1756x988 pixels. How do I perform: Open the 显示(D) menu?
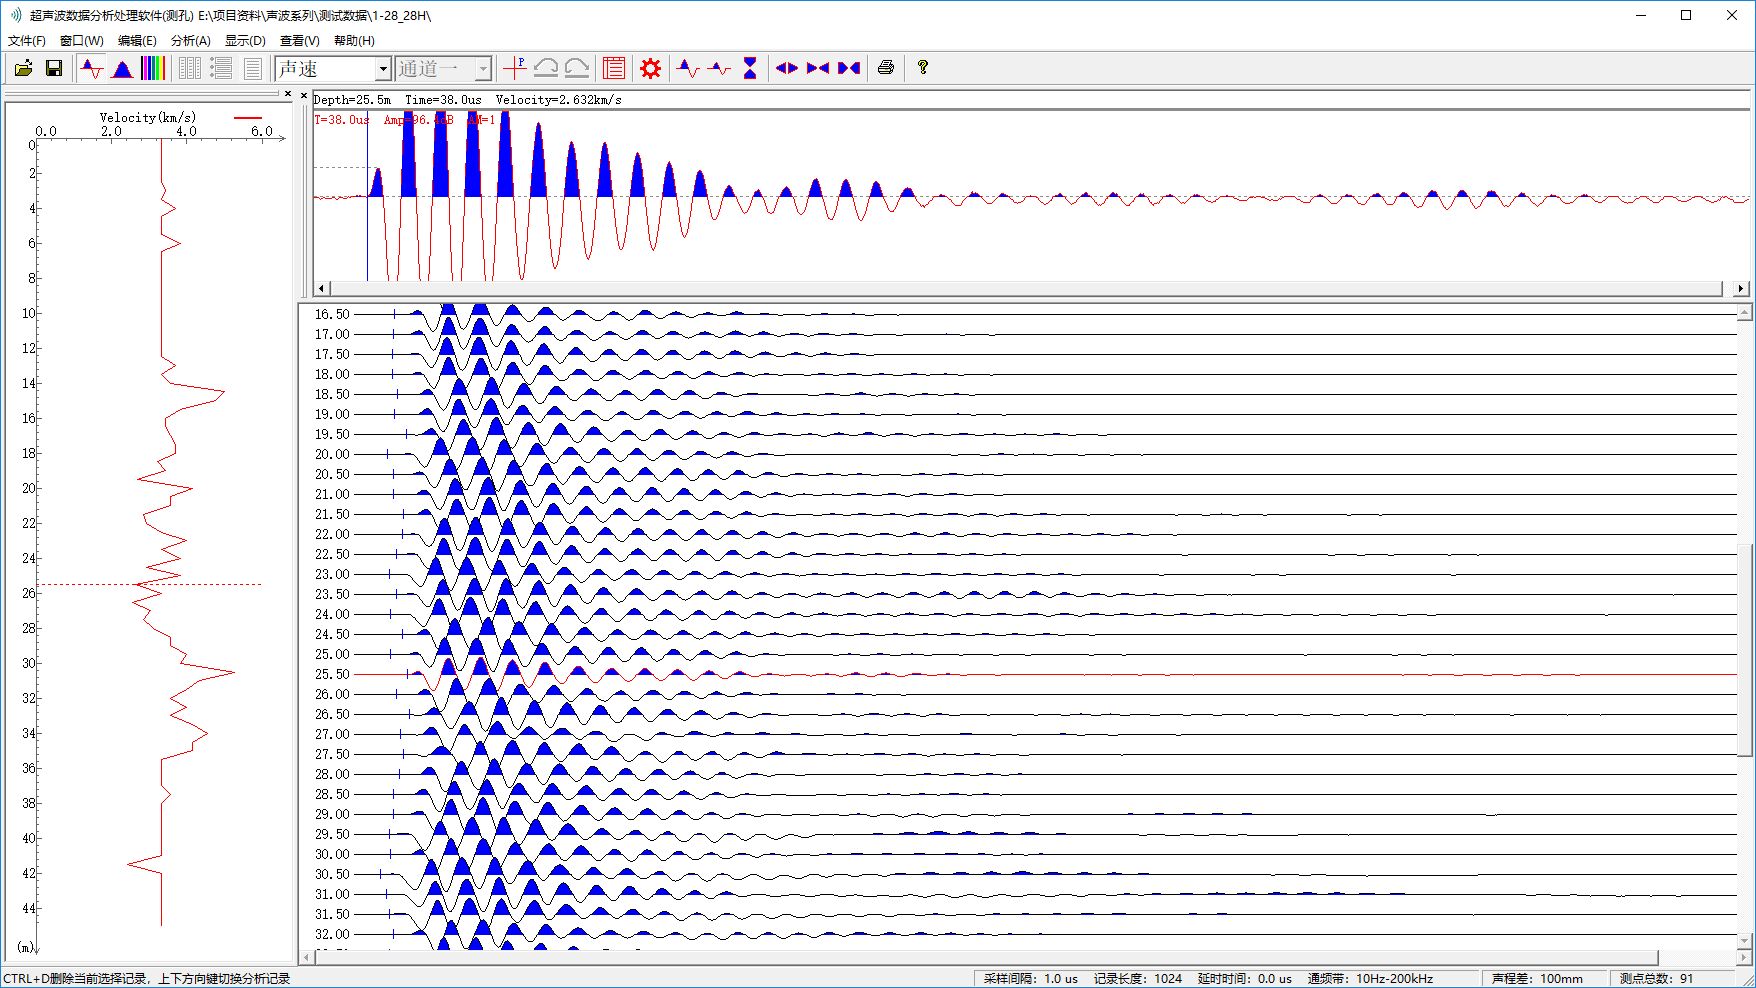click(x=245, y=41)
